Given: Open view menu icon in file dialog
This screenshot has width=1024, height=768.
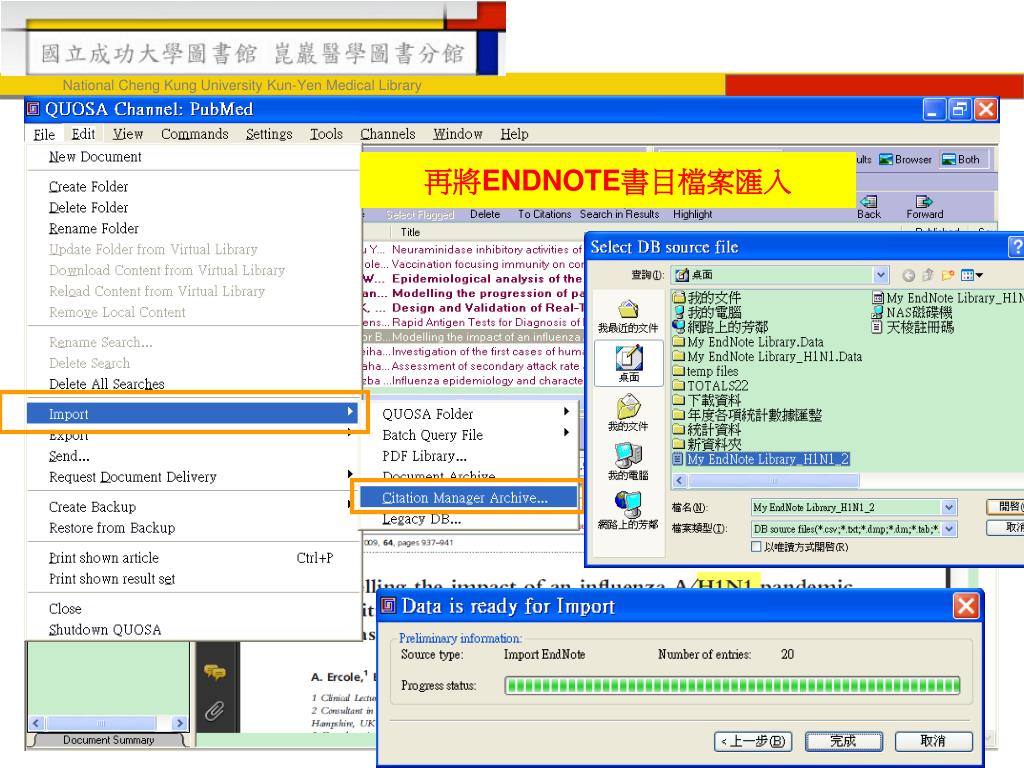Looking at the screenshot, I should point(971,275).
